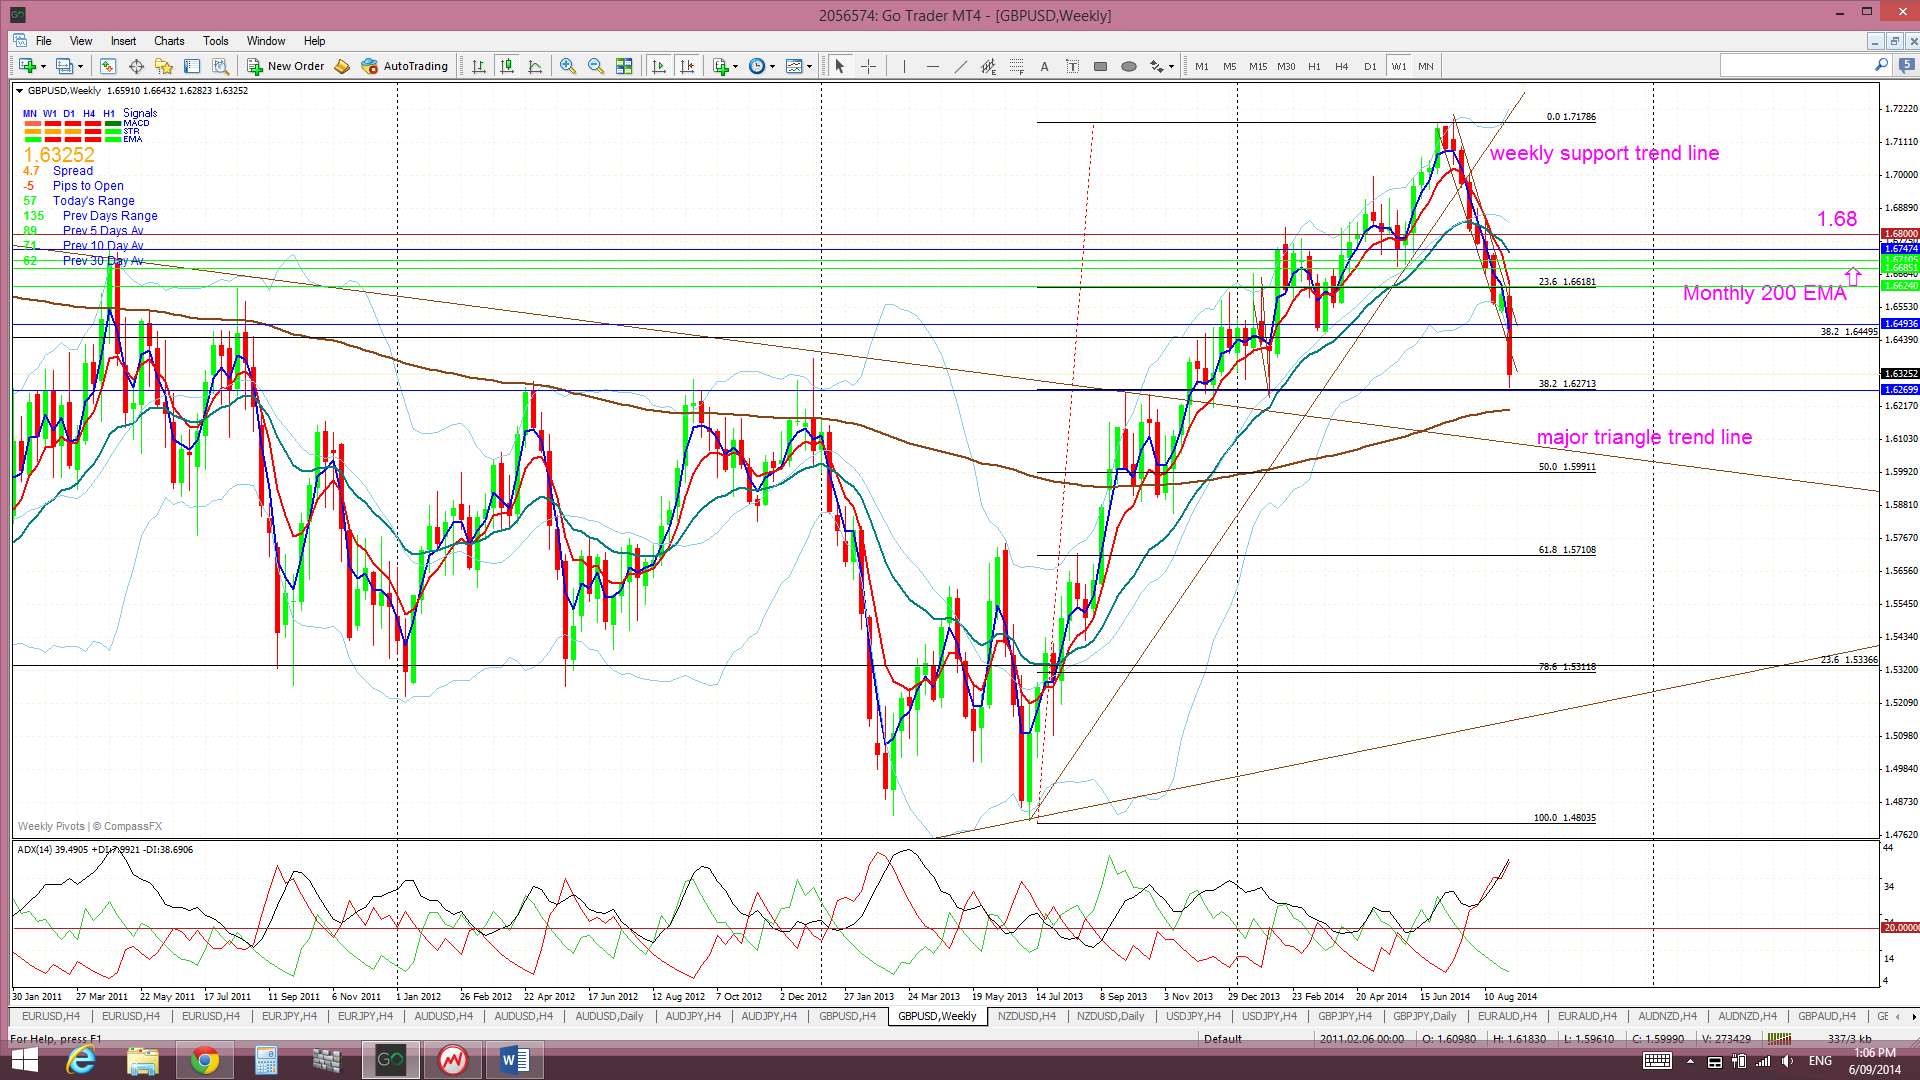Switch to the EURAUD,H4 chart tab
Screen dimensions: 1920x1080
[x=1506, y=1016]
